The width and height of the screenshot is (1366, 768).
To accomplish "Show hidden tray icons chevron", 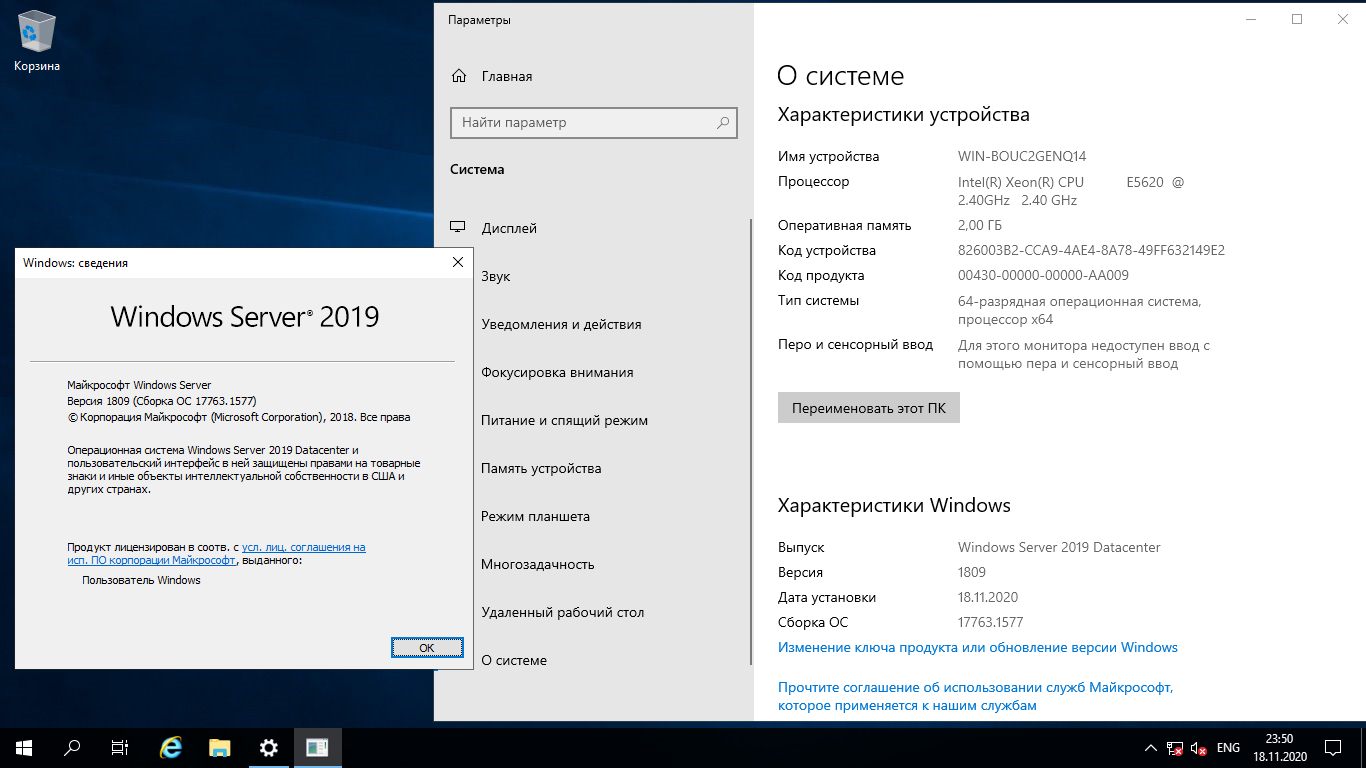I will pyautogui.click(x=1150, y=748).
